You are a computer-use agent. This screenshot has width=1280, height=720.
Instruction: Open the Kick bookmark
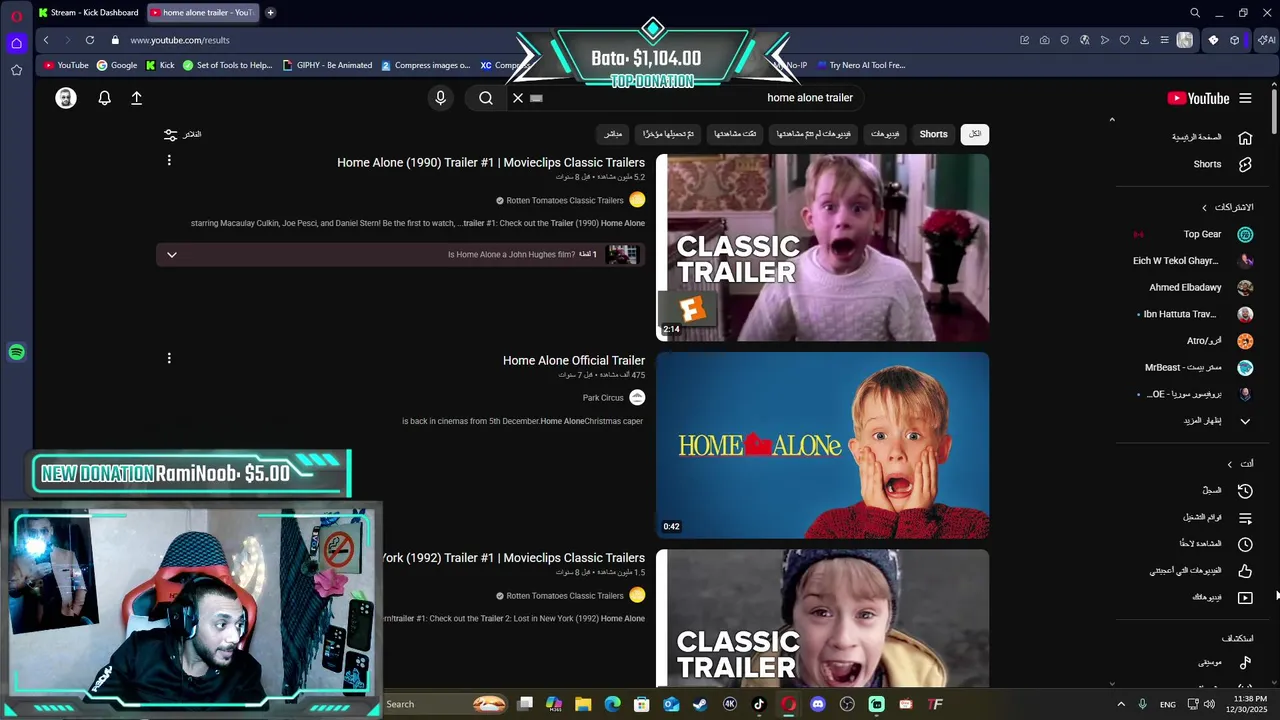(160, 65)
